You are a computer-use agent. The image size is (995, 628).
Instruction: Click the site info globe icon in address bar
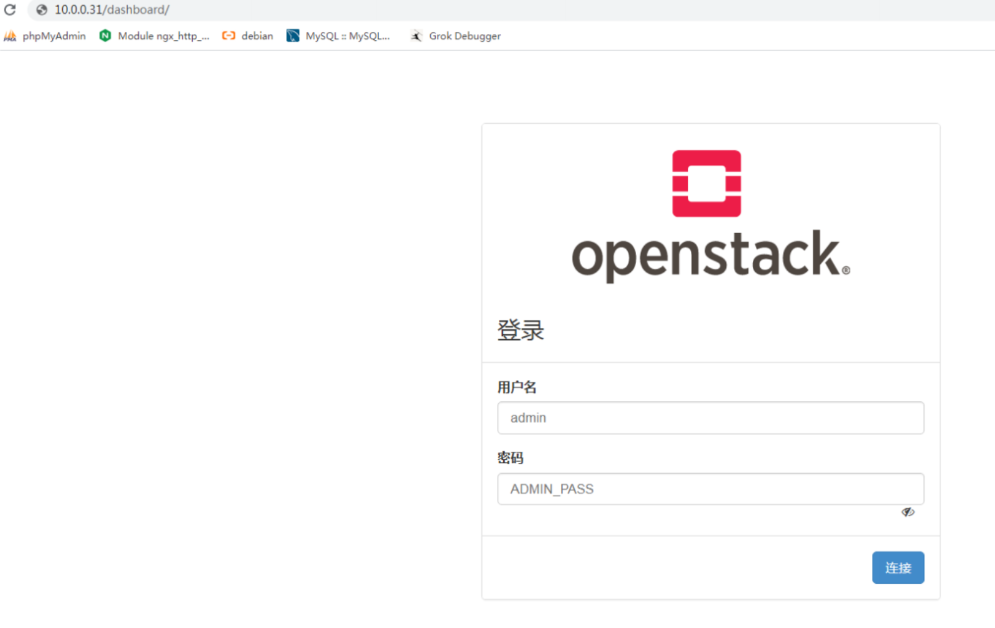(x=42, y=10)
